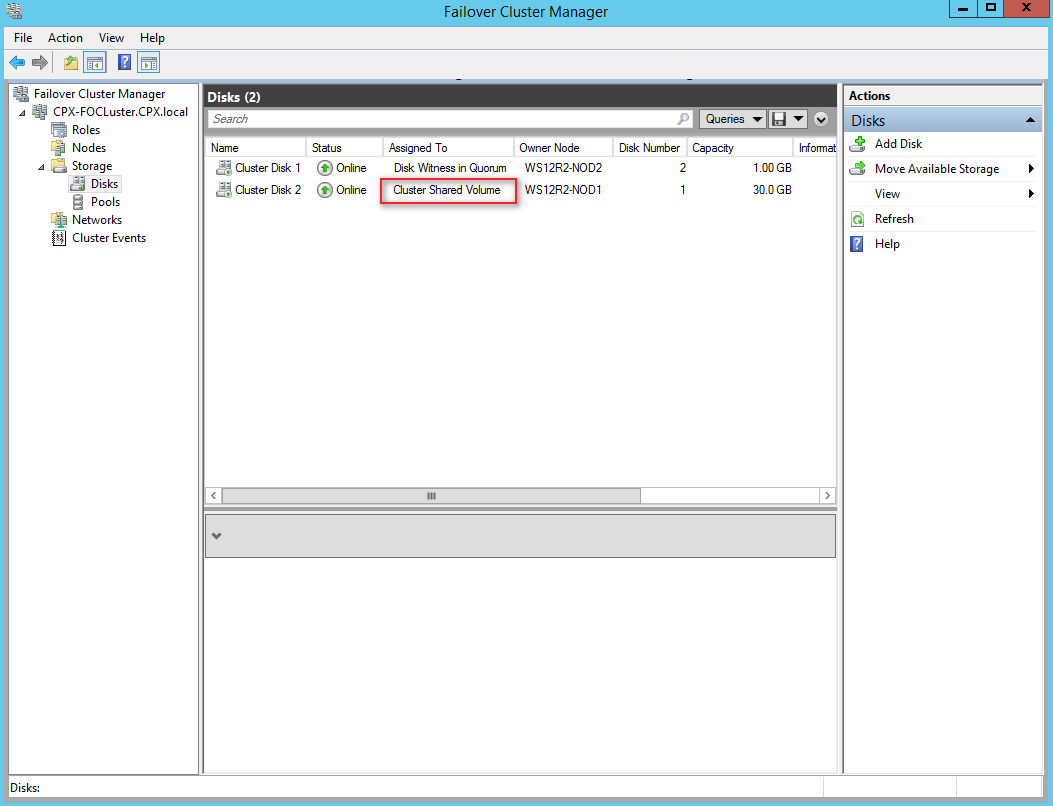This screenshot has height=806, width=1053.
Task: Click the green Refresh icon in Actions
Action: click(x=858, y=219)
